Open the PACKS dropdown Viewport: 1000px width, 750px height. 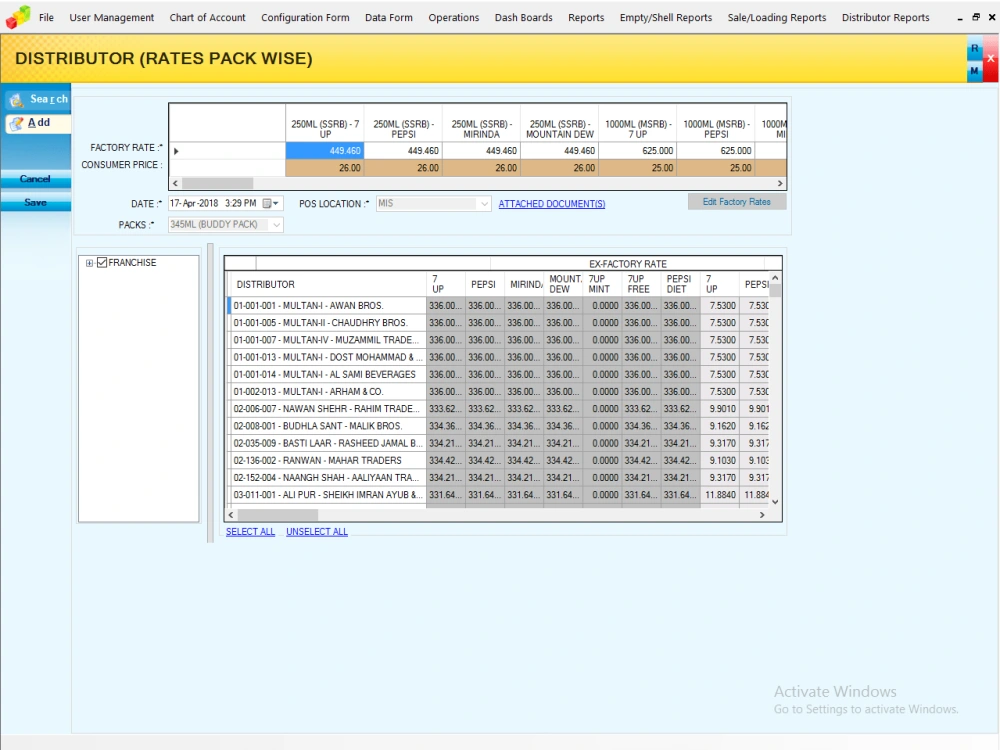tap(277, 224)
